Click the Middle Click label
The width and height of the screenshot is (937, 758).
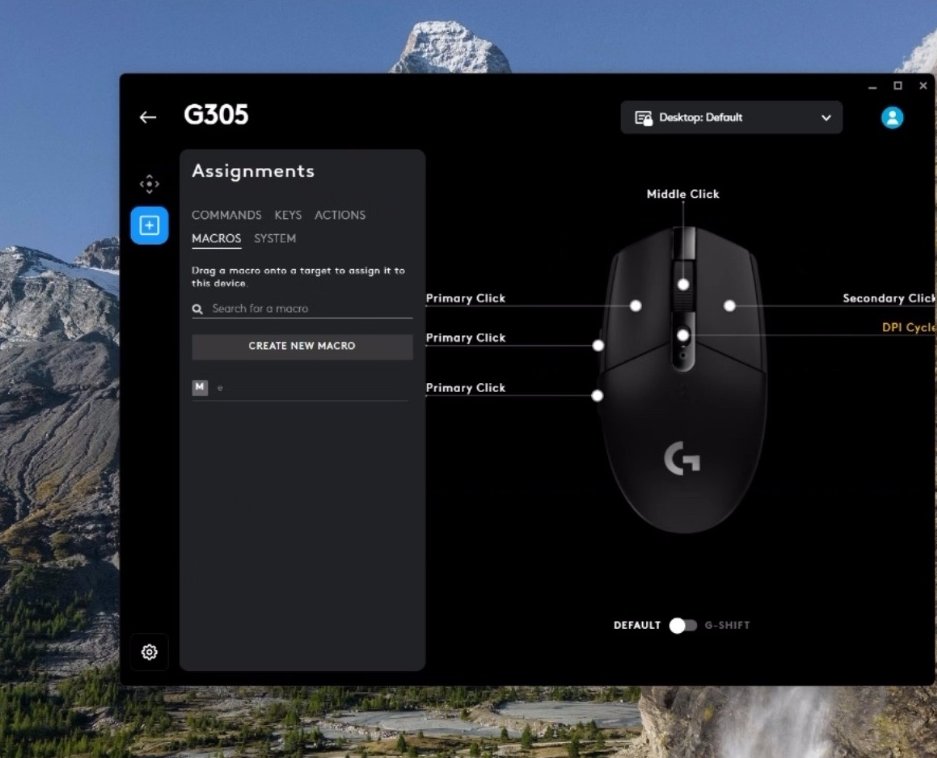click(683, 194)
